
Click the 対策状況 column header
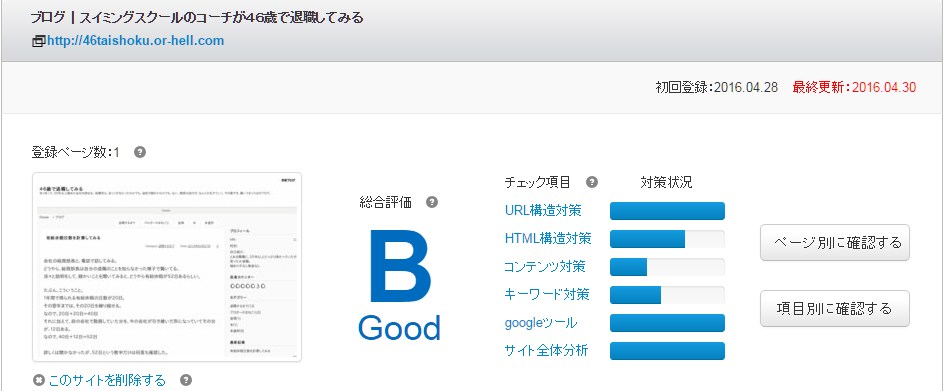[666, 183]
